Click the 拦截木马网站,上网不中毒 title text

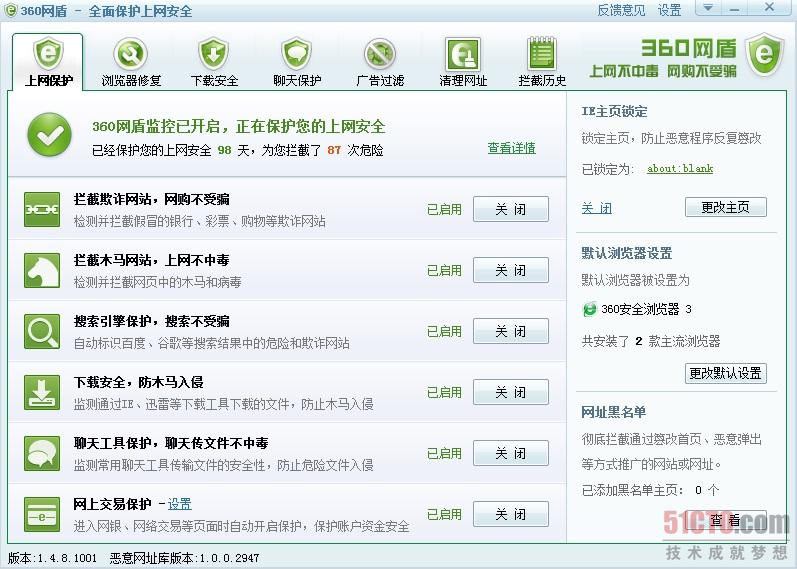151,260
